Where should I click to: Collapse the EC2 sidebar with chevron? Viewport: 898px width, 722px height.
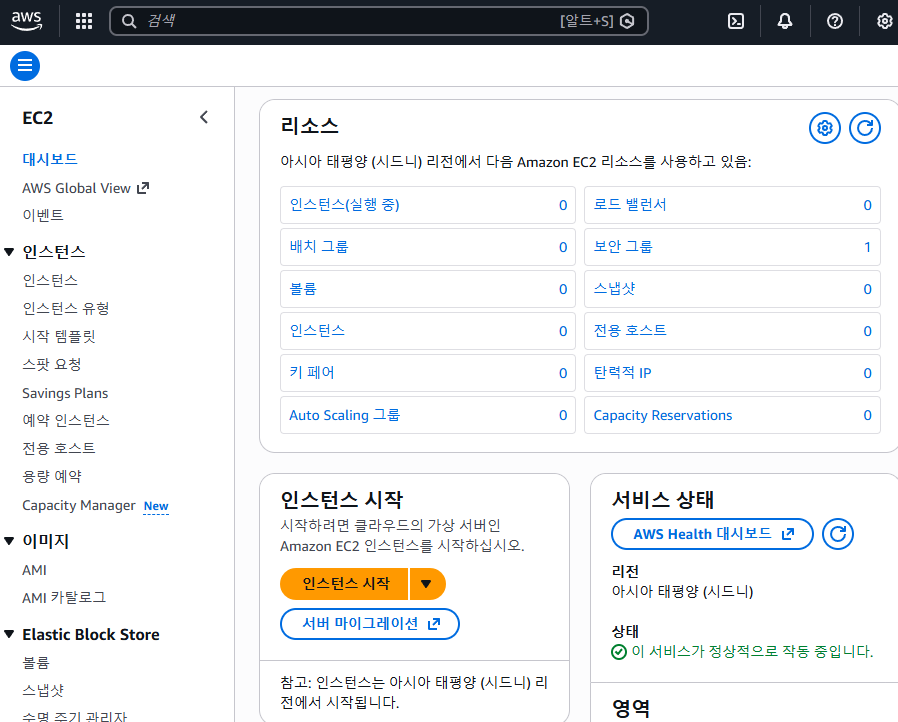pyautogui.click(x=204, y=117)
